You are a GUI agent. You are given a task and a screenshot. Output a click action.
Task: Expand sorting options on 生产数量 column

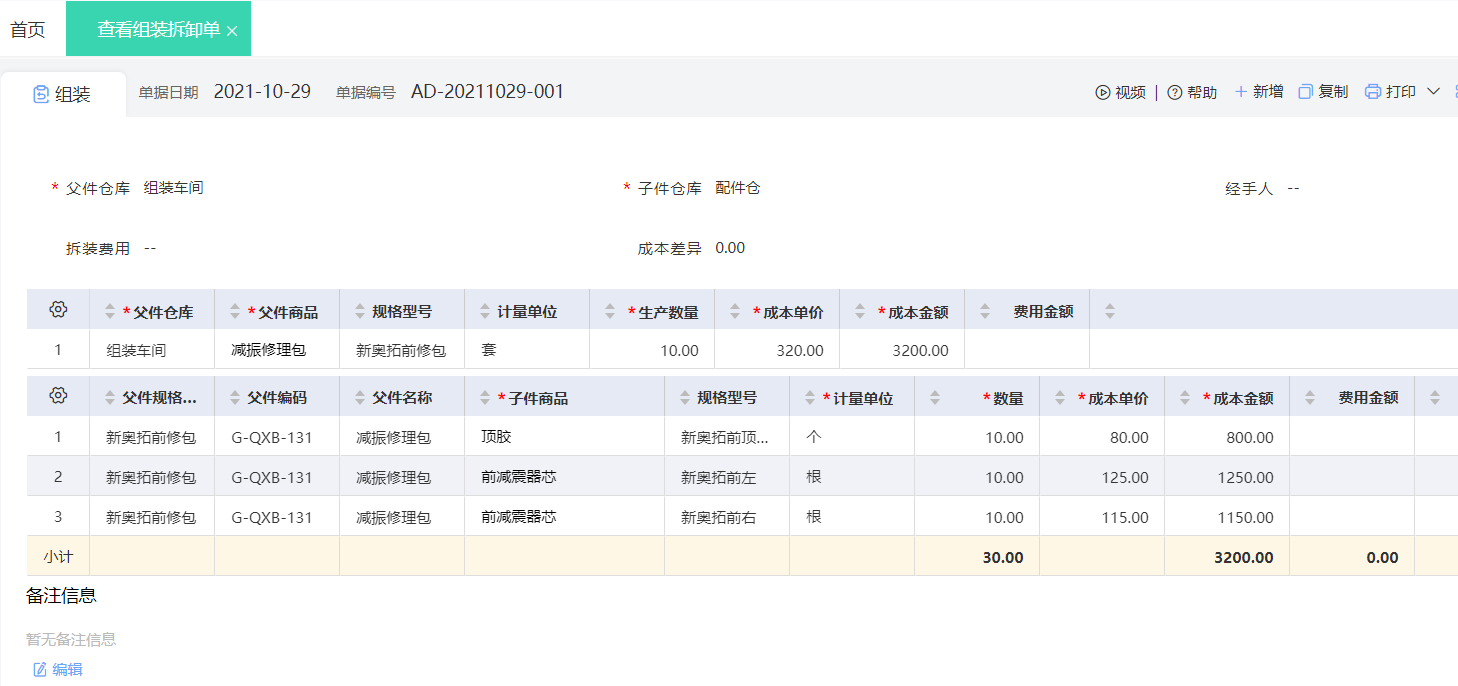(x=609, y=310)
